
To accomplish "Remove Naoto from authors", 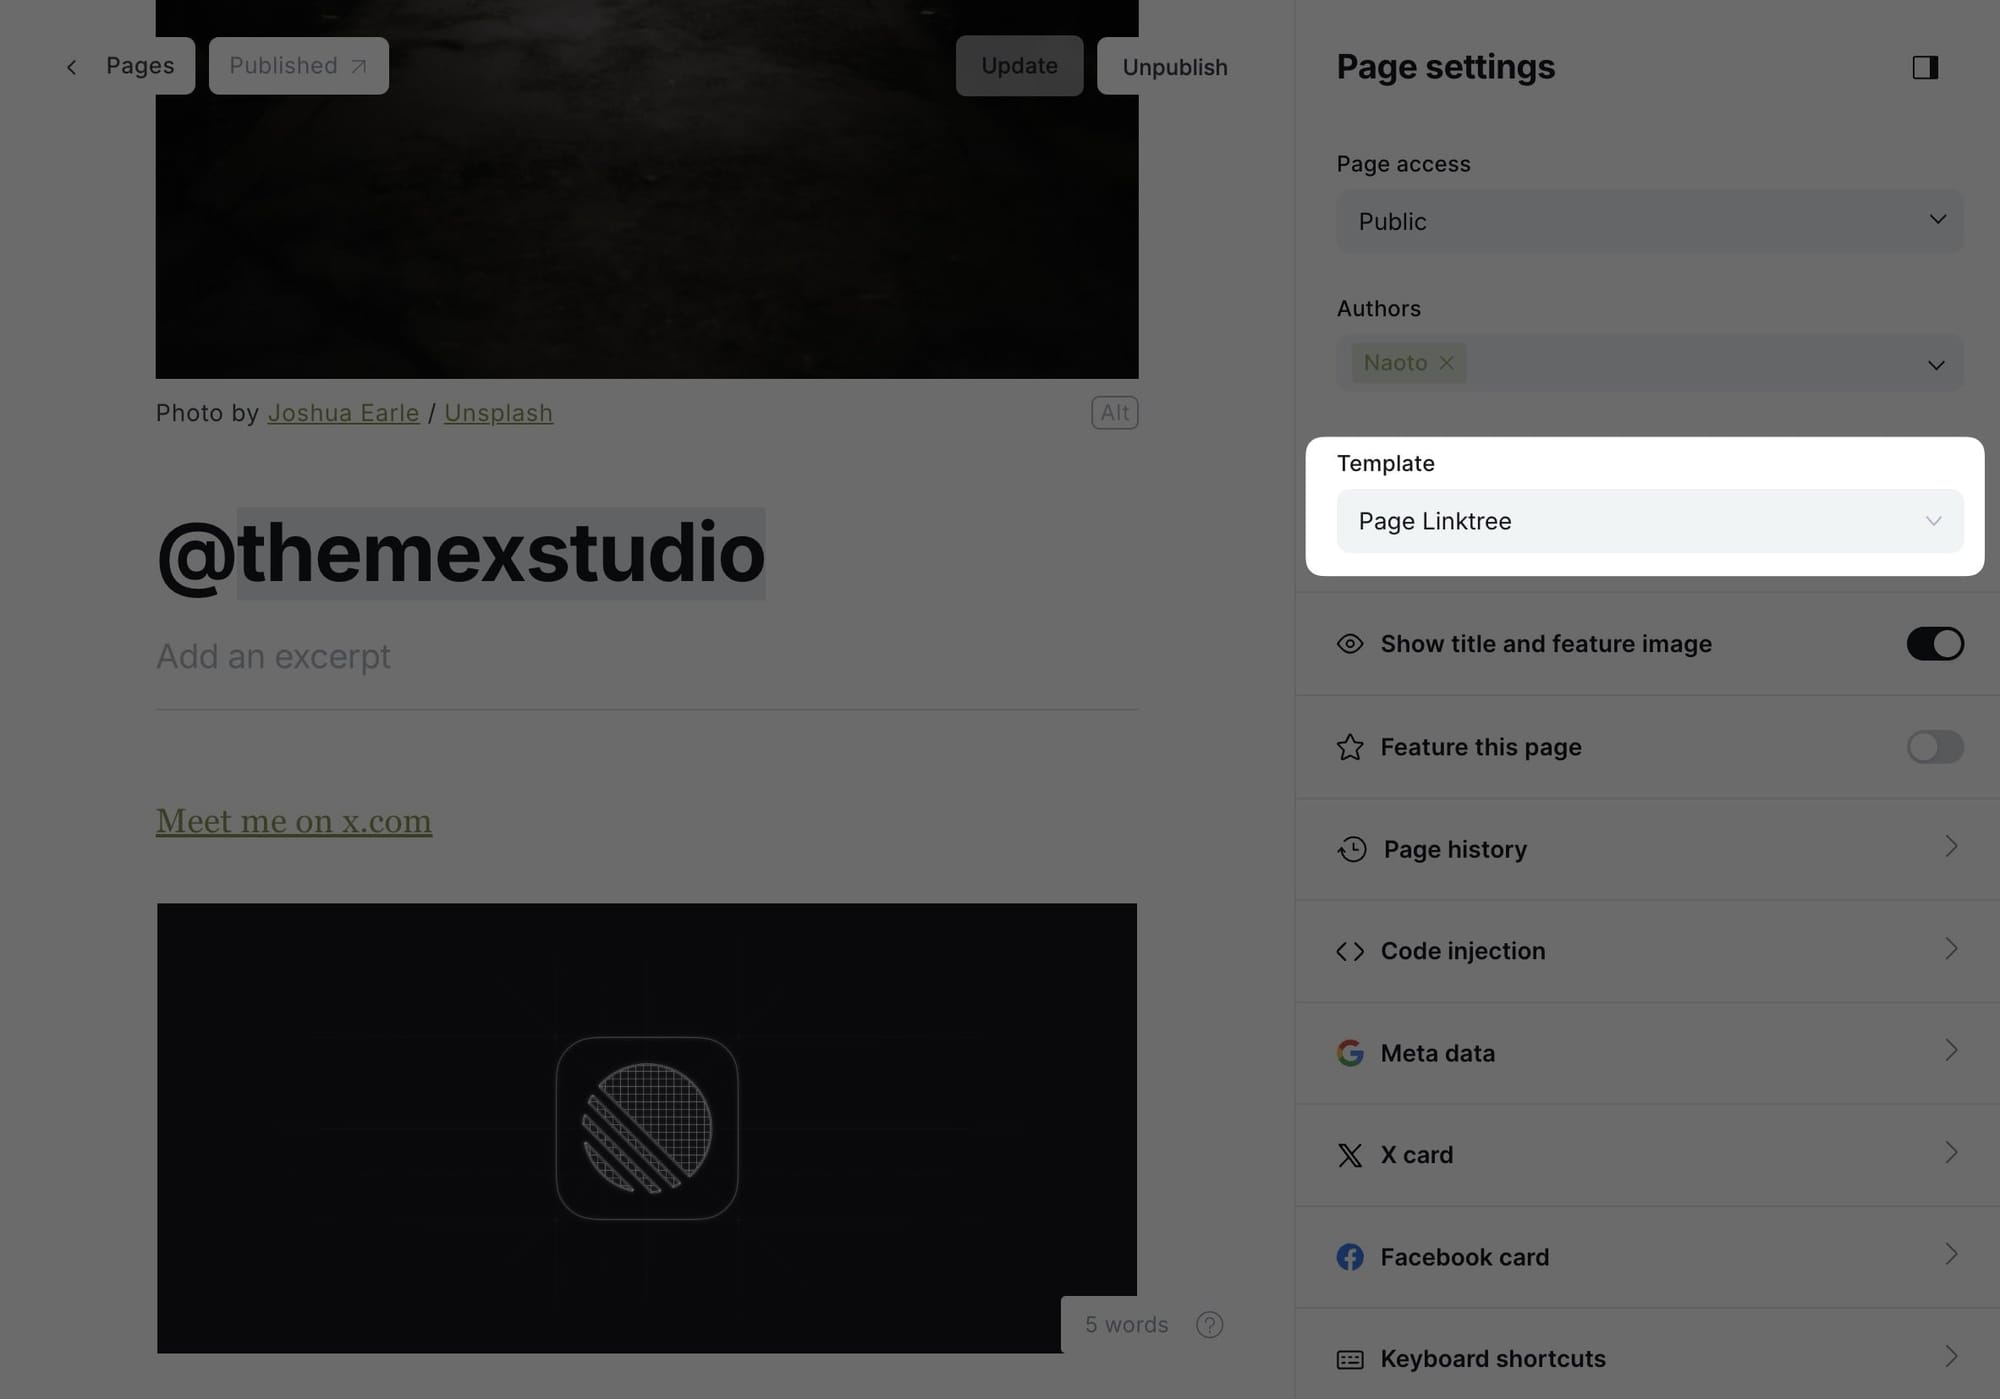I will click(1446, 363).
